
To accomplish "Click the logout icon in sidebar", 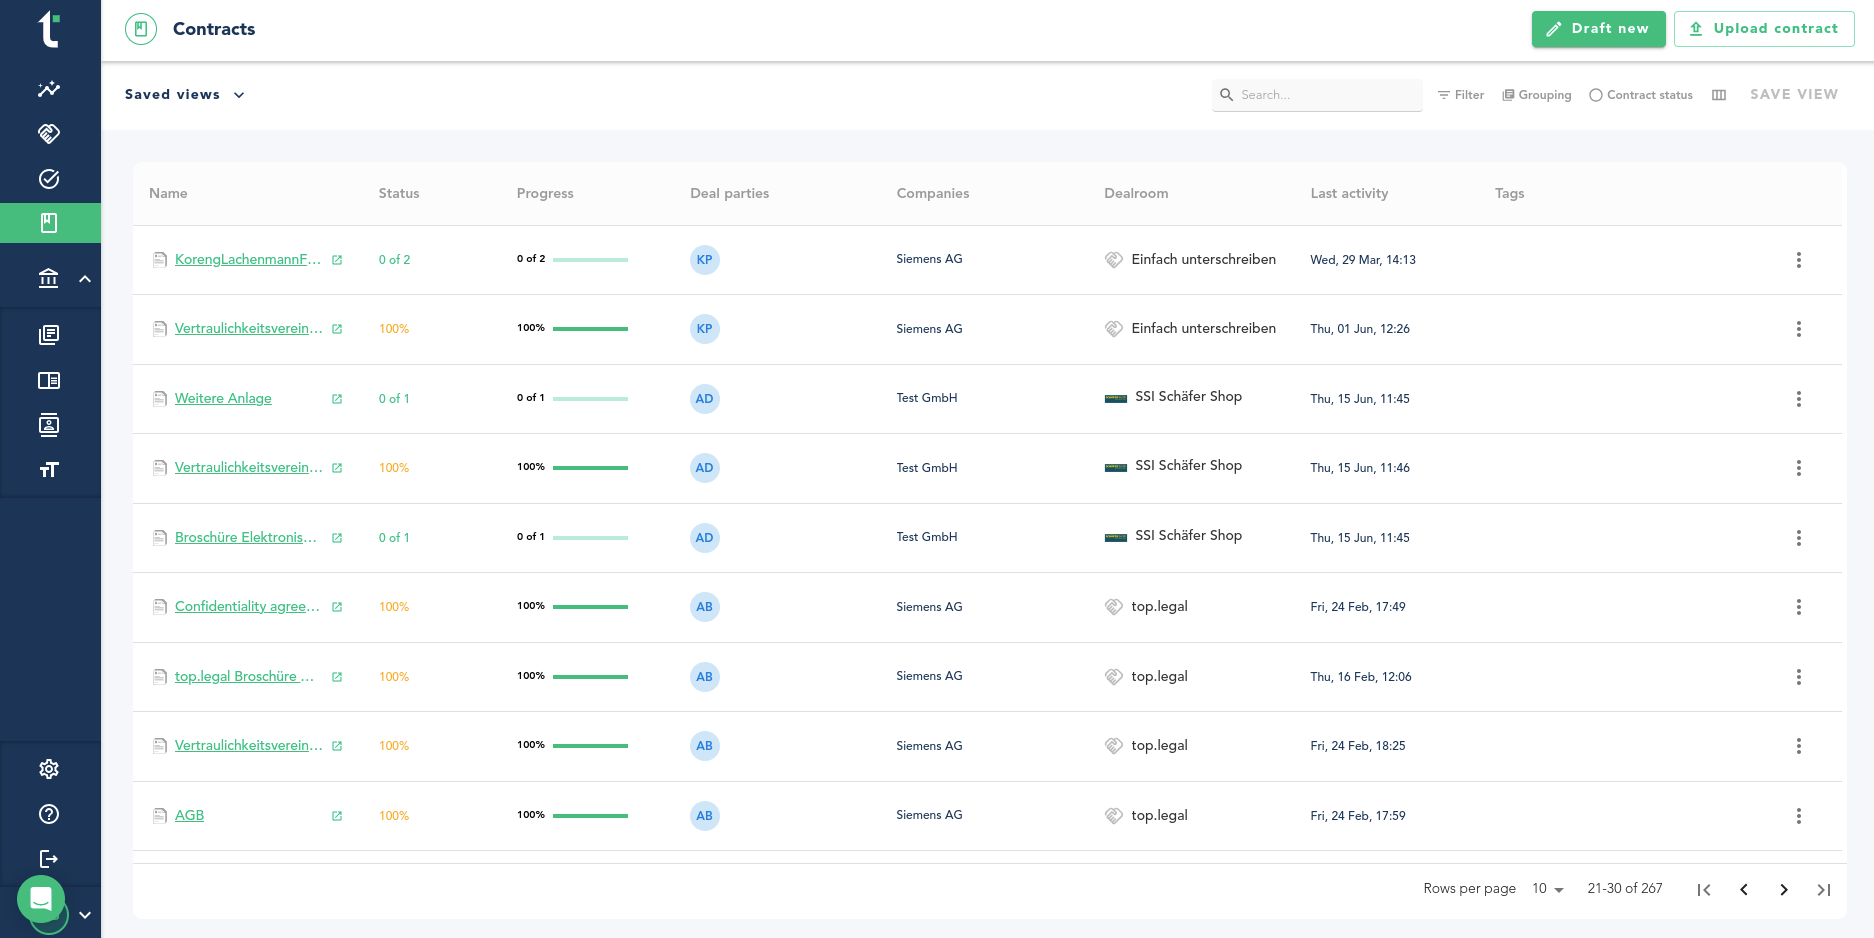I will point(49,859).
